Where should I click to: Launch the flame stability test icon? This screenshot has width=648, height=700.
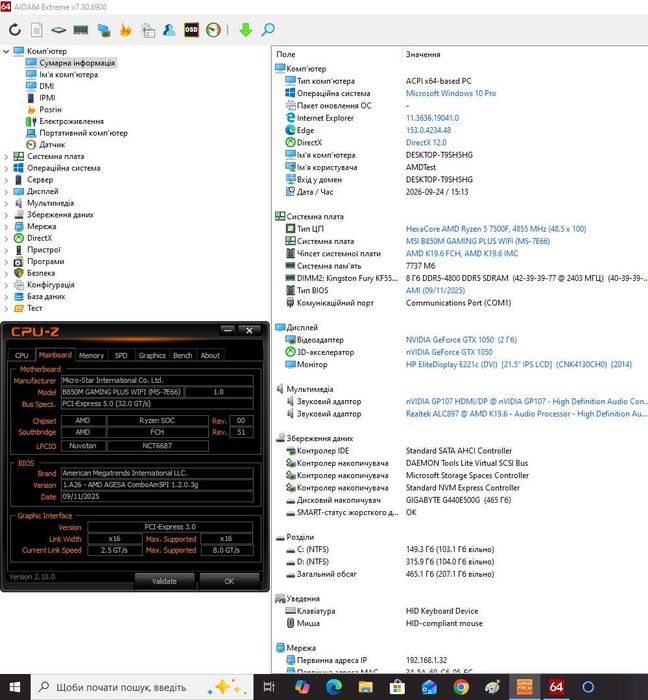click(x=125, y=30)
